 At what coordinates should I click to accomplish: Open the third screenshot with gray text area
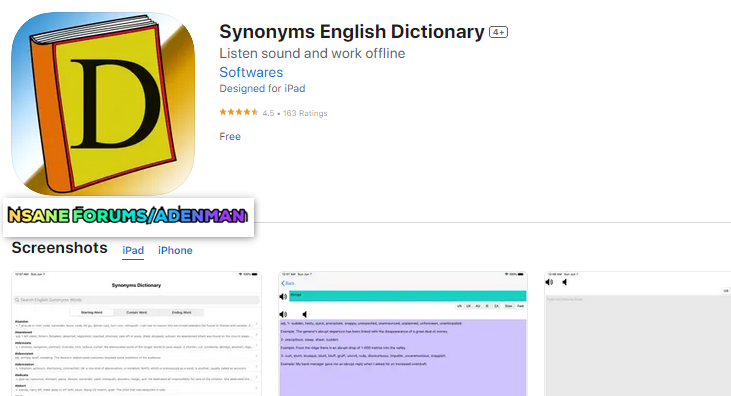[638, 334]
